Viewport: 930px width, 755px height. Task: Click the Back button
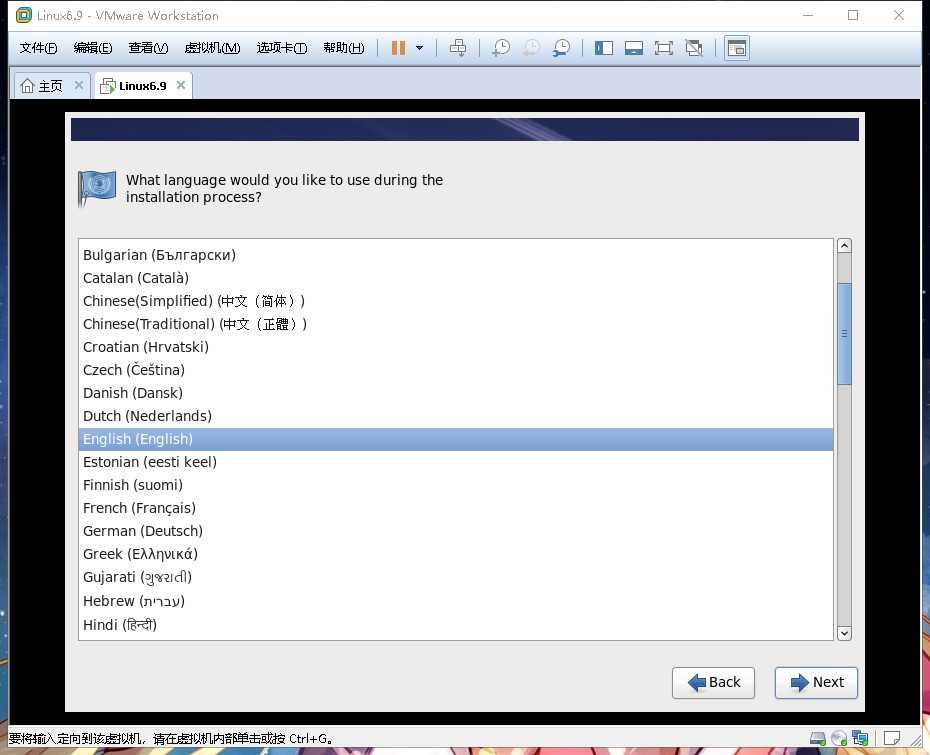713,683
